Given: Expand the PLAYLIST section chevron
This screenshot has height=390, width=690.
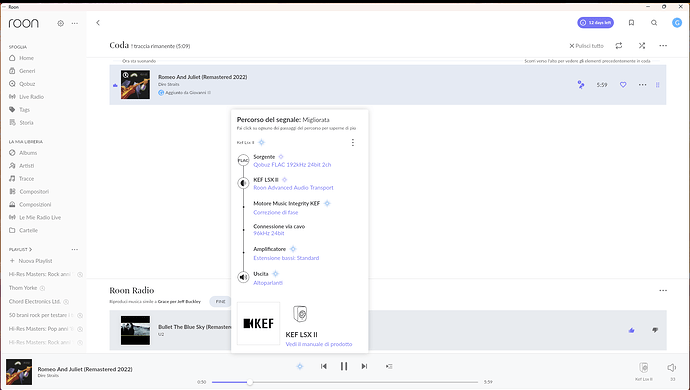Looking at the screenshot, I should click(31, 250).
